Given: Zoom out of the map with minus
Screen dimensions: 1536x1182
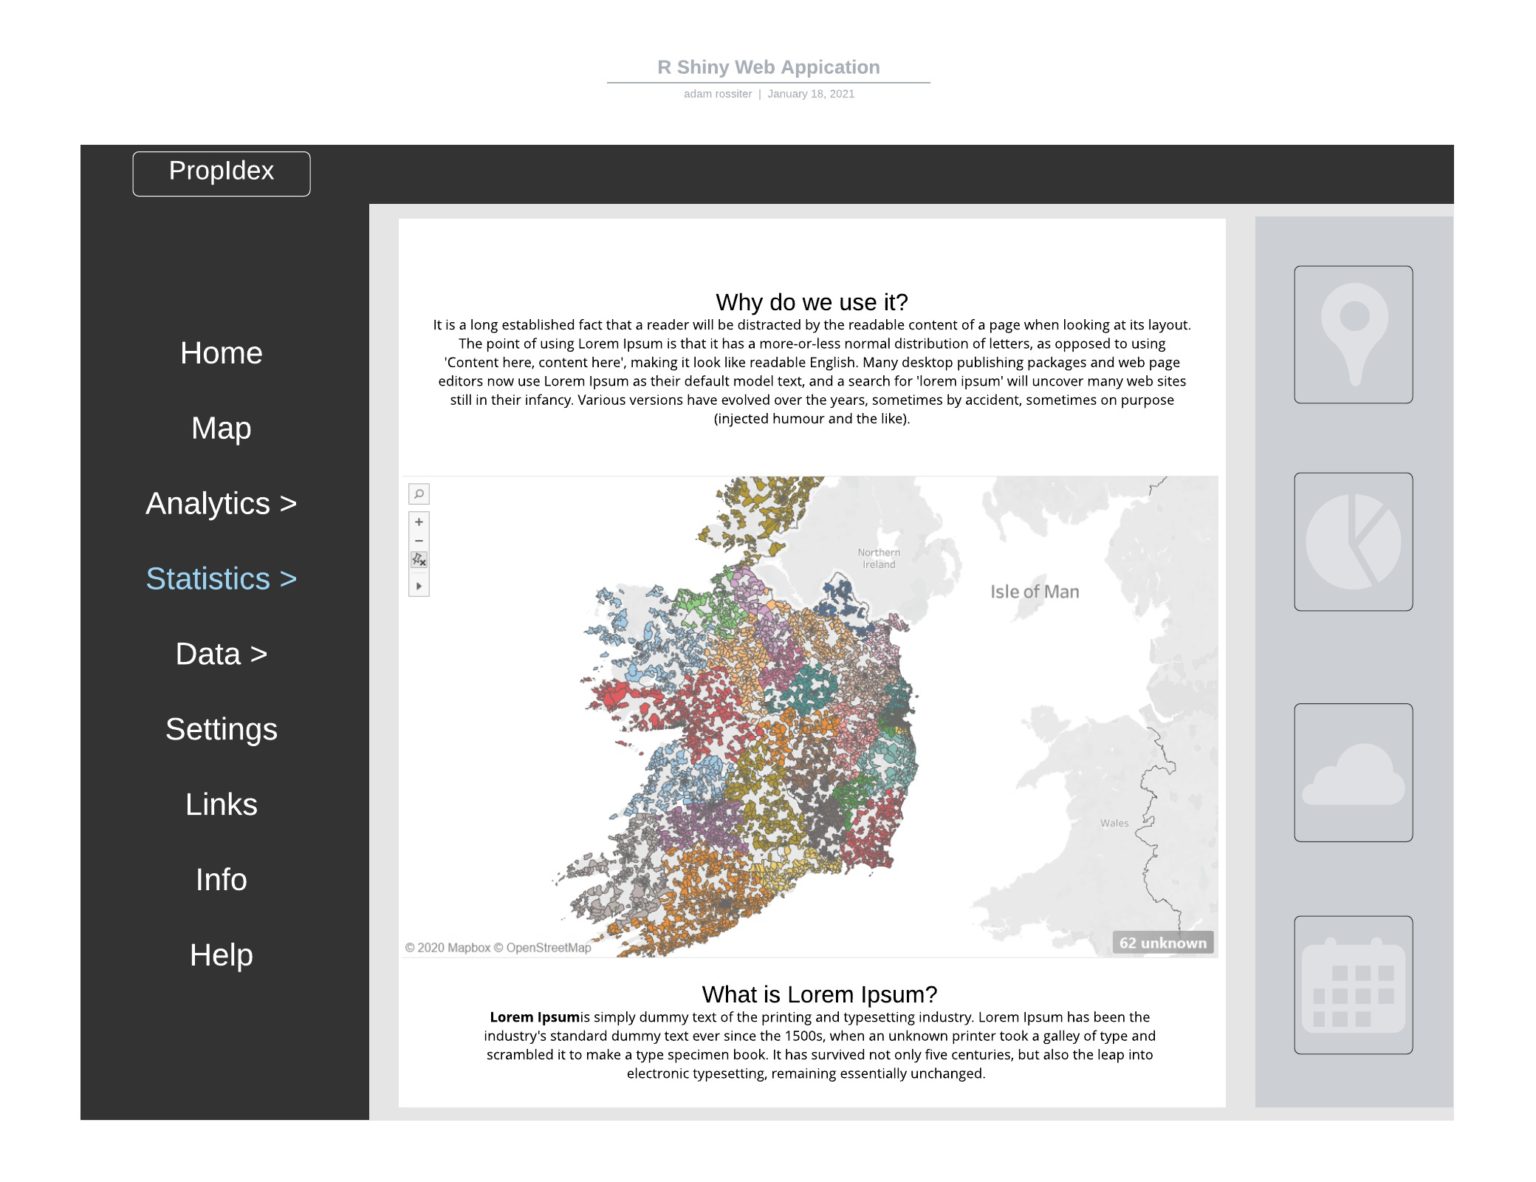Looking at the screenshot, I should [419, 541].
